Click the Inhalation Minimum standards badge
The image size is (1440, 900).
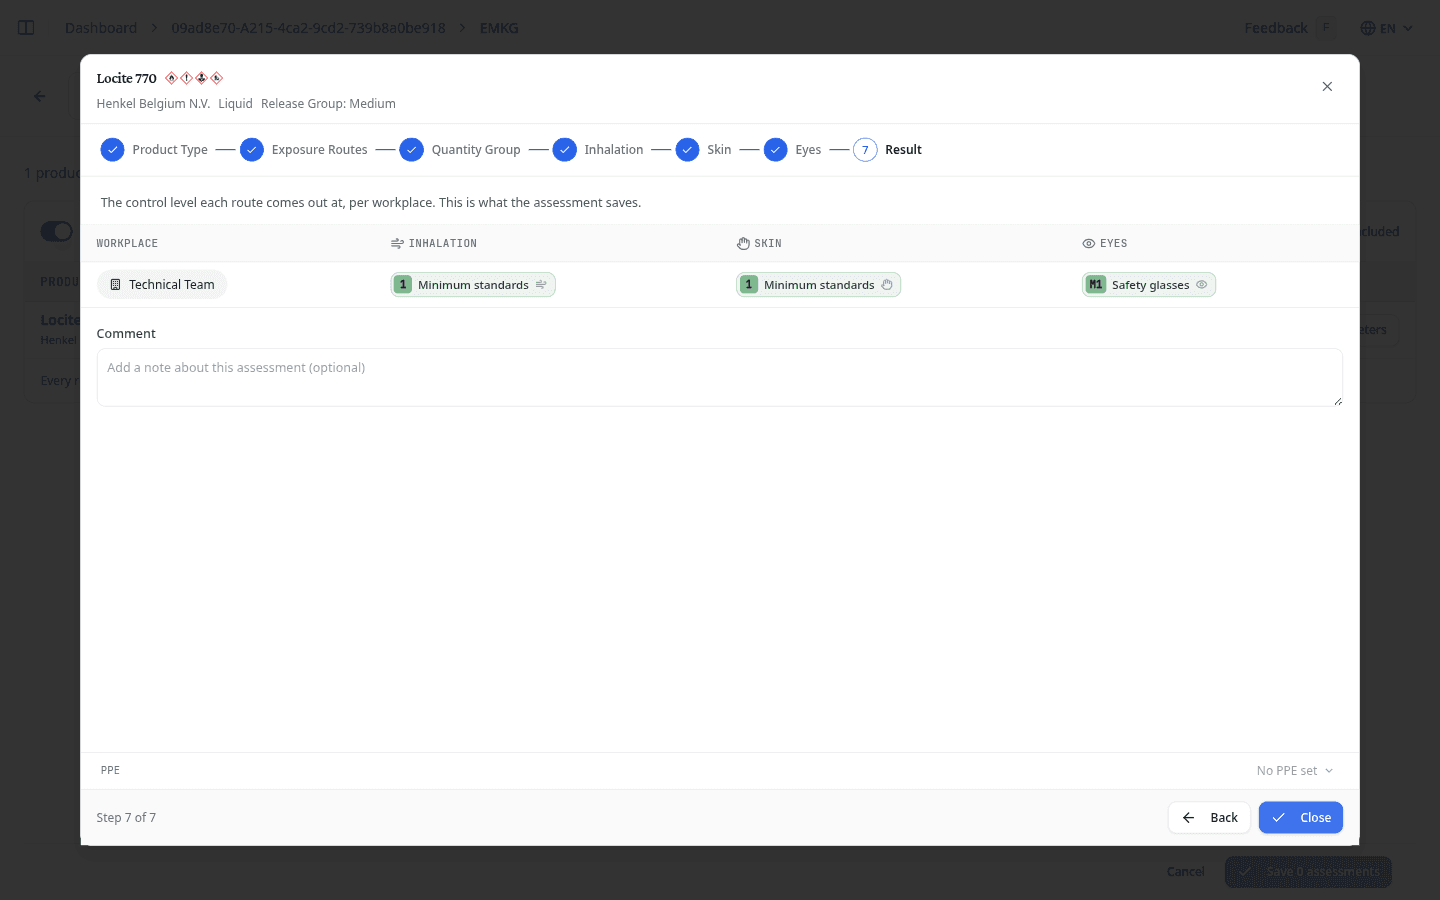click(x=473, y=285)
